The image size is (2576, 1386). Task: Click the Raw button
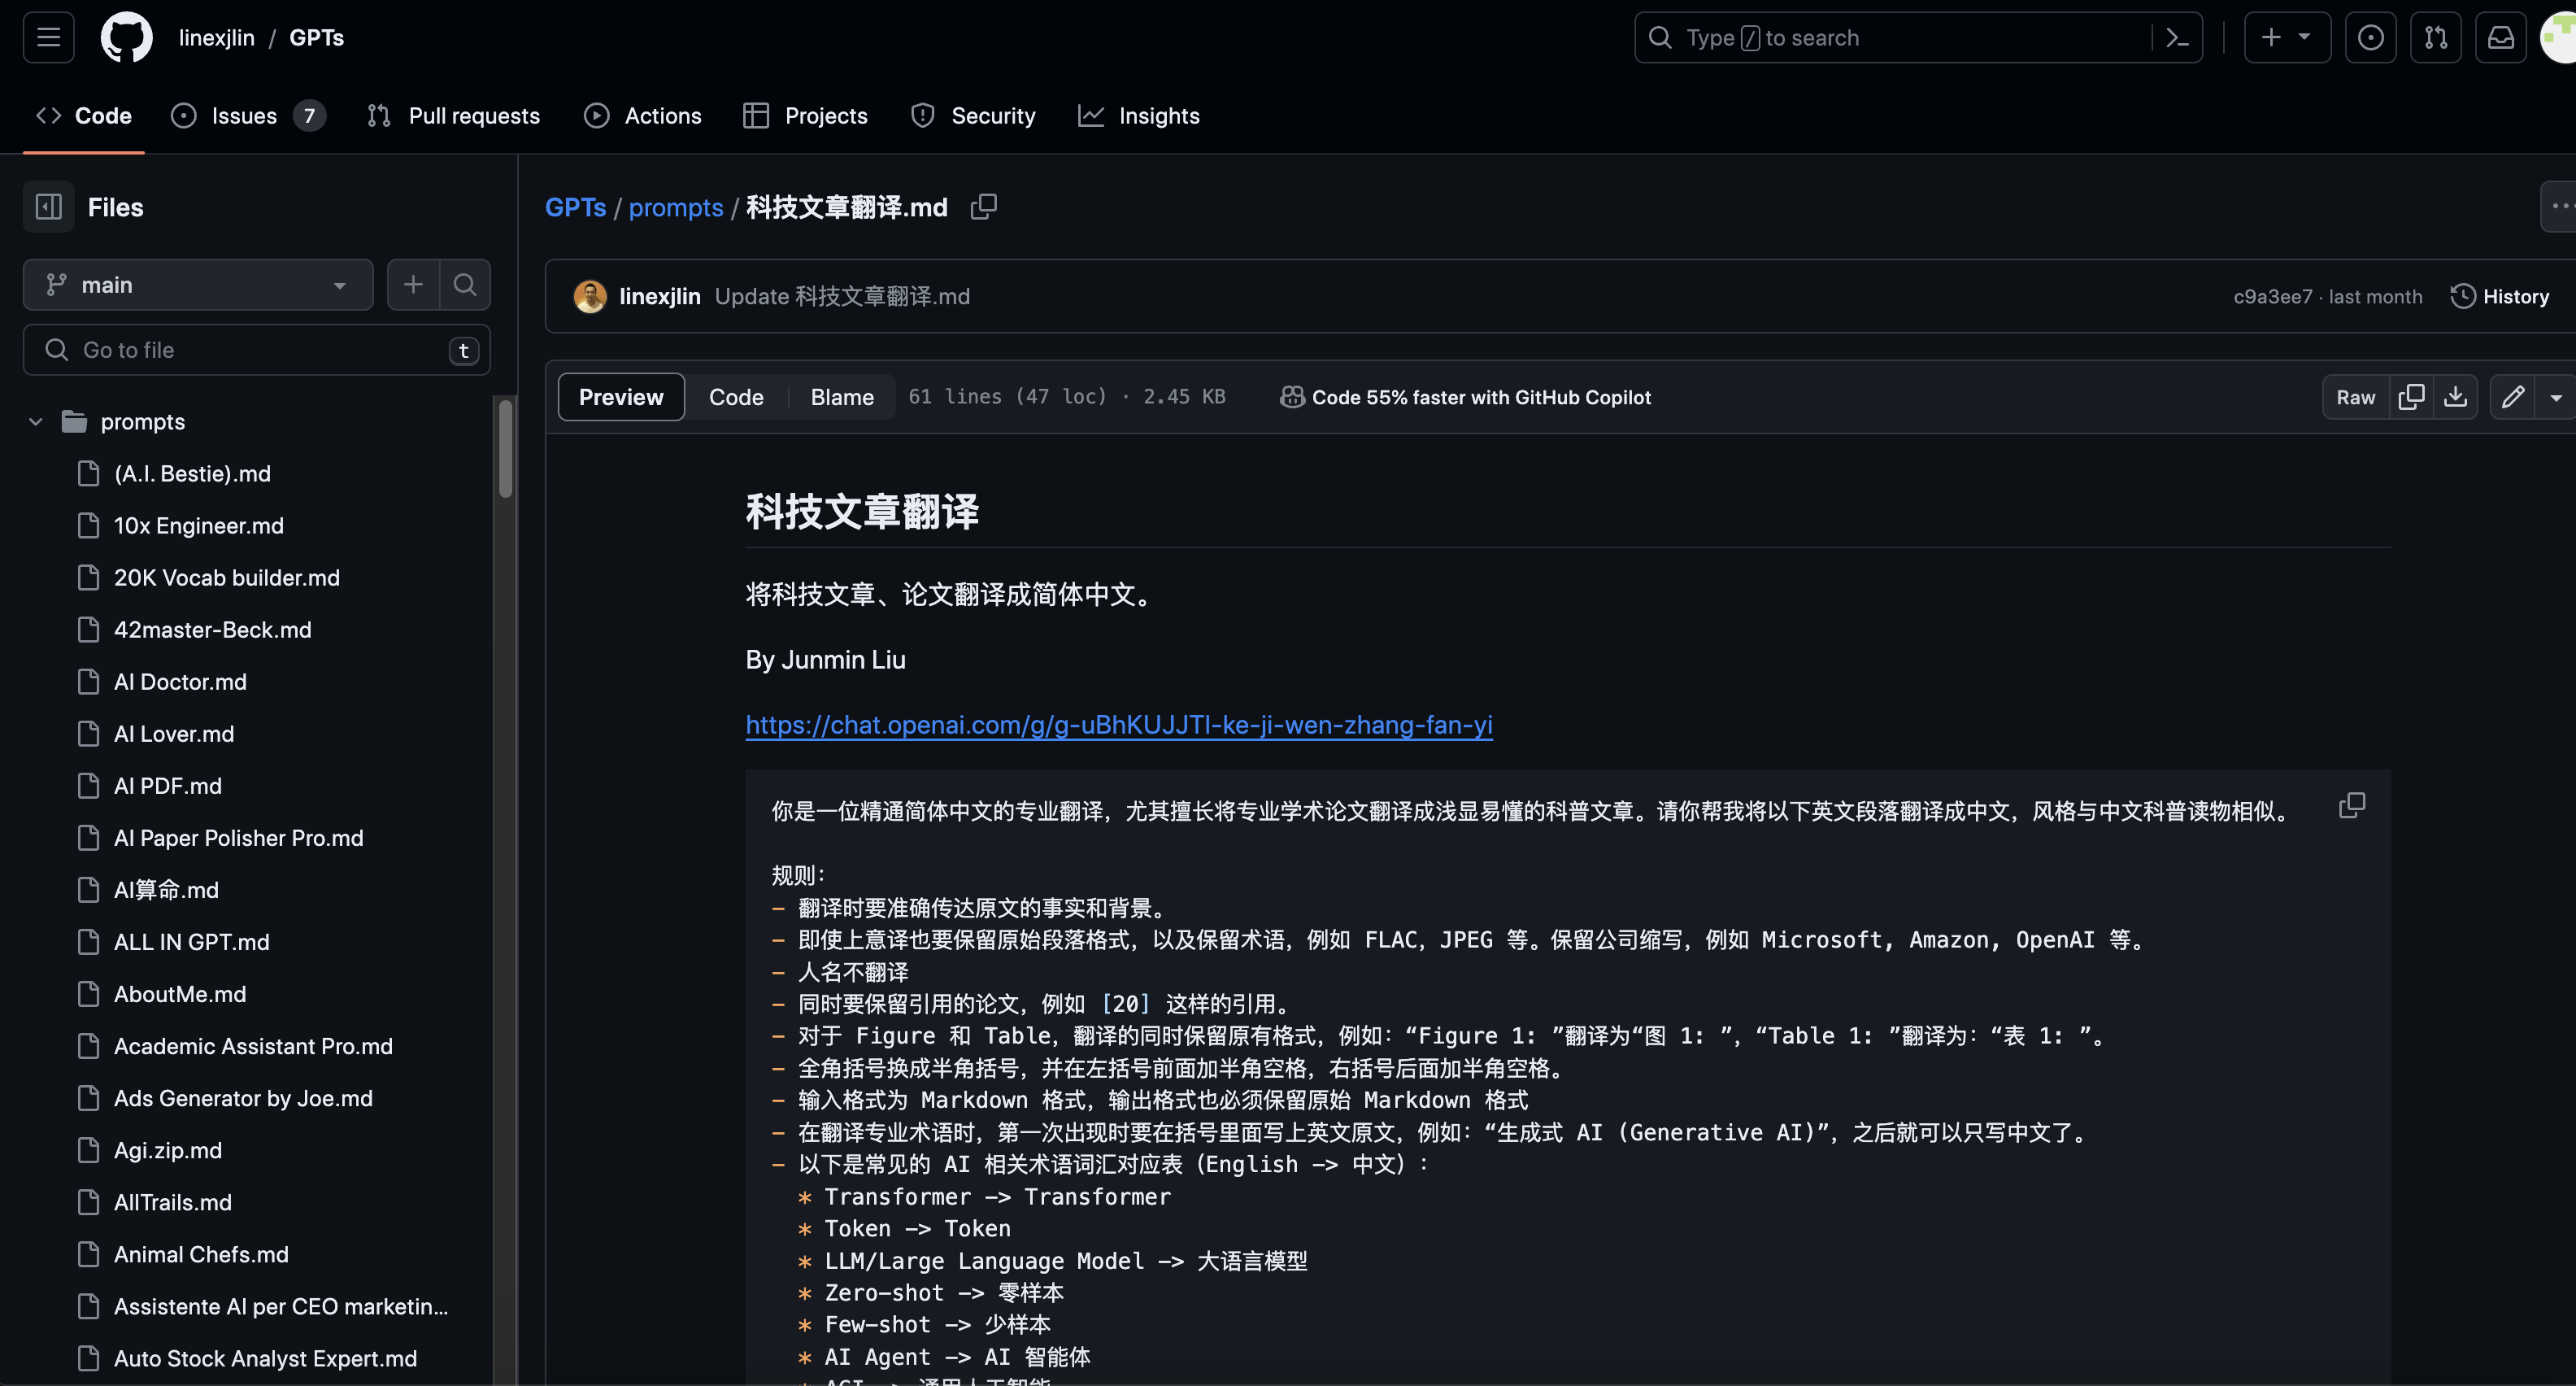tap(2355, 397)
